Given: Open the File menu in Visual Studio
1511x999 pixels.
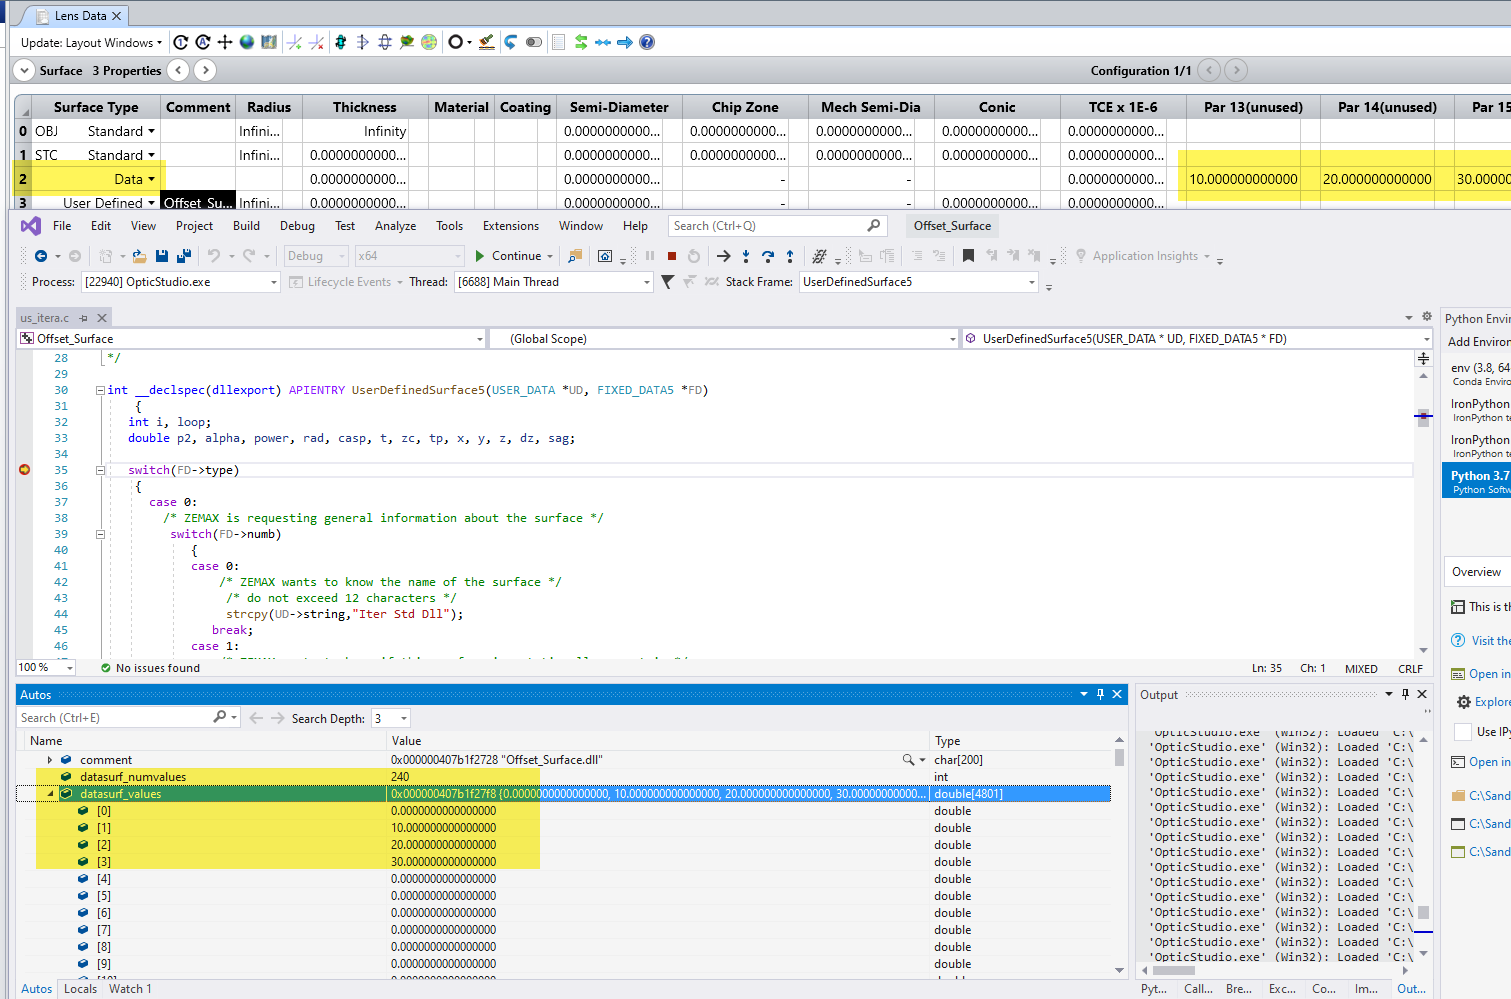Looking at the screenshot, I should click(62, 226).
